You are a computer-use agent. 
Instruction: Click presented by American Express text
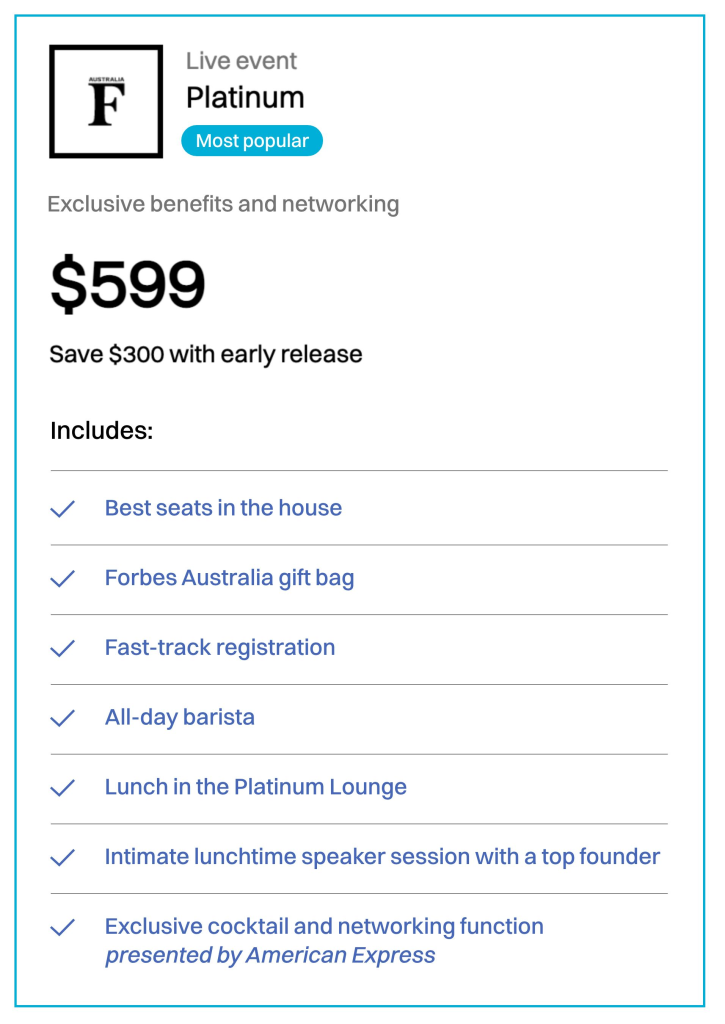click(x=270, y=956)
